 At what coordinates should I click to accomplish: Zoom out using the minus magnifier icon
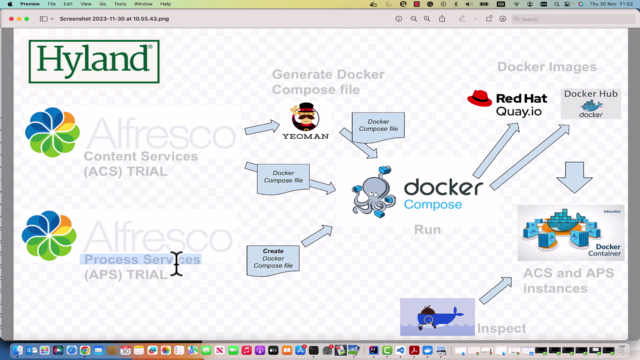[413, 19]
